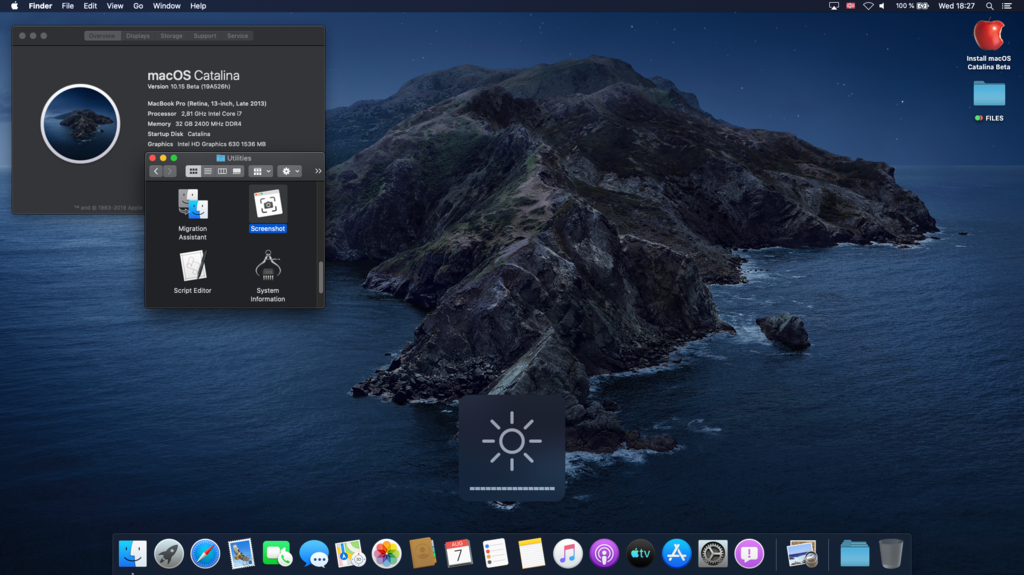Open the Trash in the Dock

pyautogui.click(x=891, y=554)
